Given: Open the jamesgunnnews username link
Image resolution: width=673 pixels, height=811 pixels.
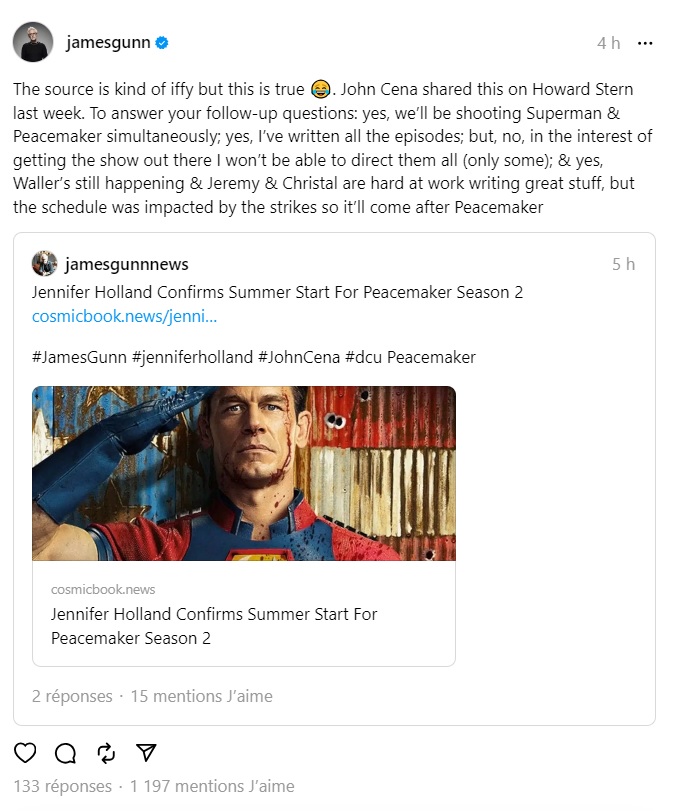Looking at the screenshot, I should [x=127, y=264].
